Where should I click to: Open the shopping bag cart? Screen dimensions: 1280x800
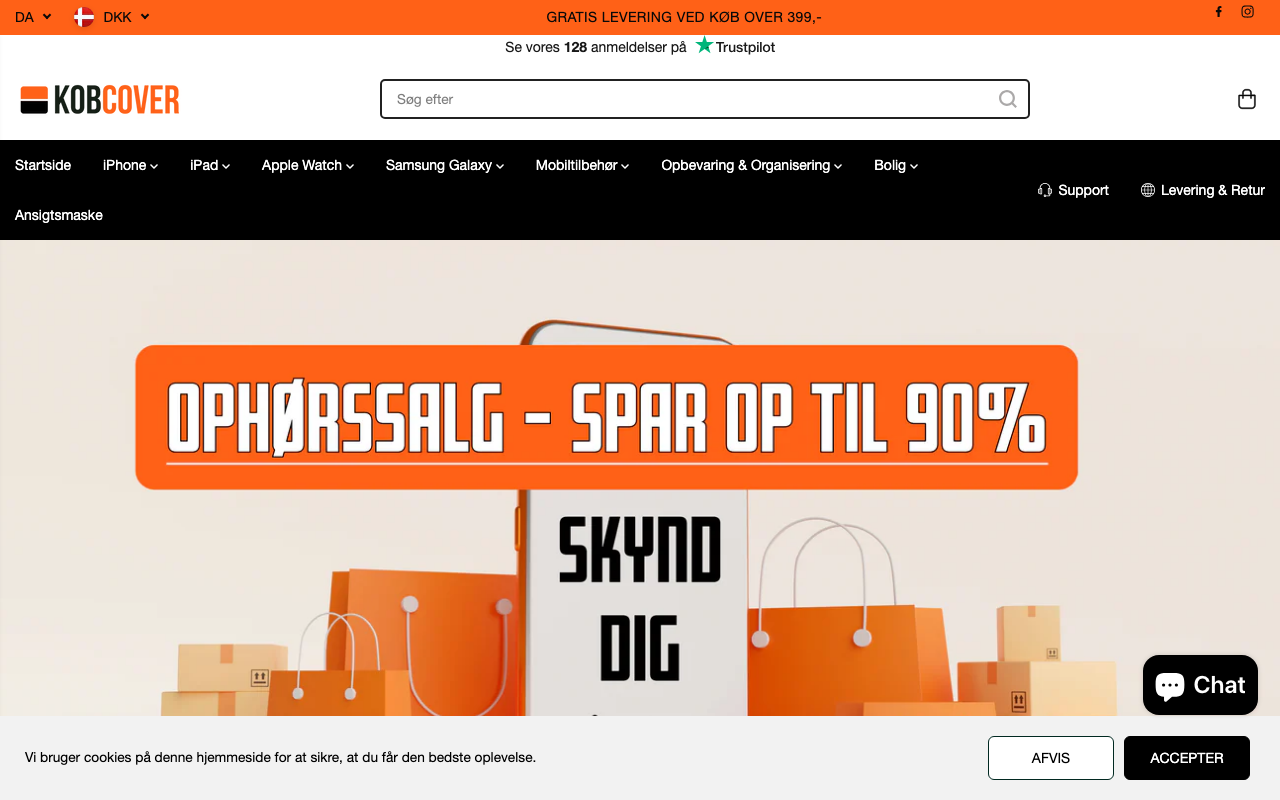(1246, 99)
